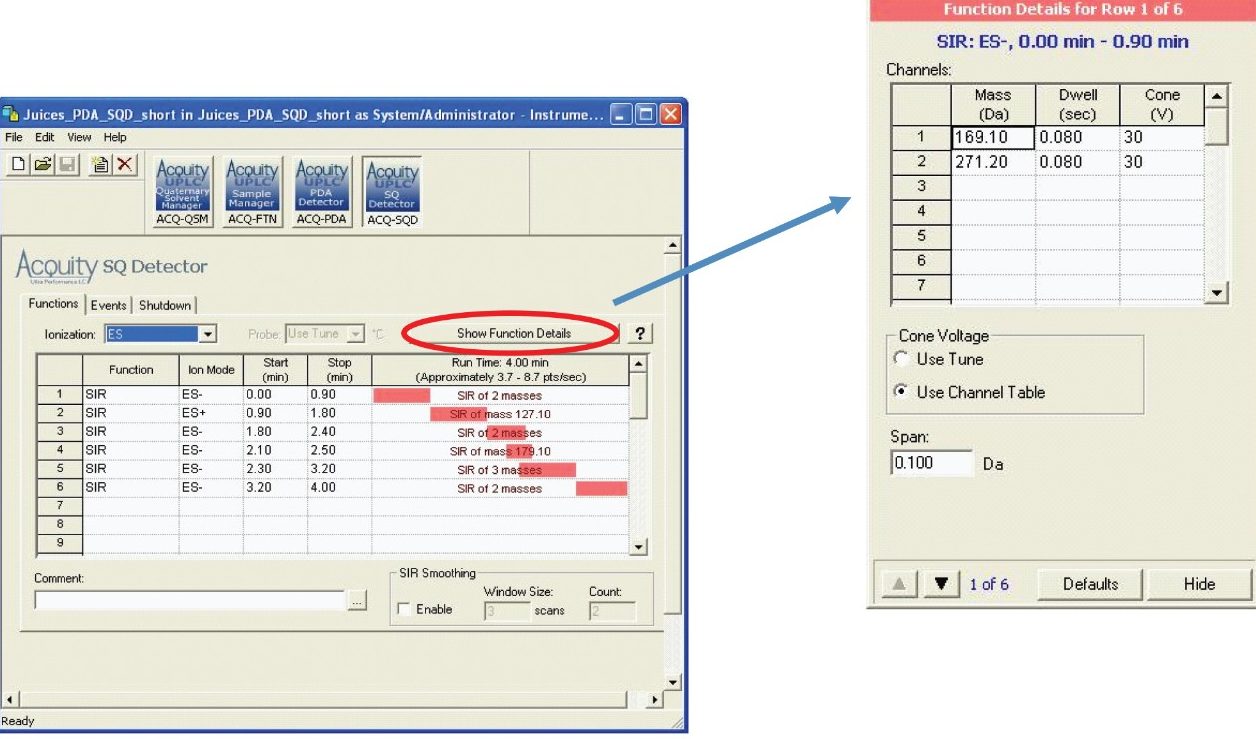This screenshot has height=739, width=1256.
Task: Click the Comment text field
Action: 190,601
